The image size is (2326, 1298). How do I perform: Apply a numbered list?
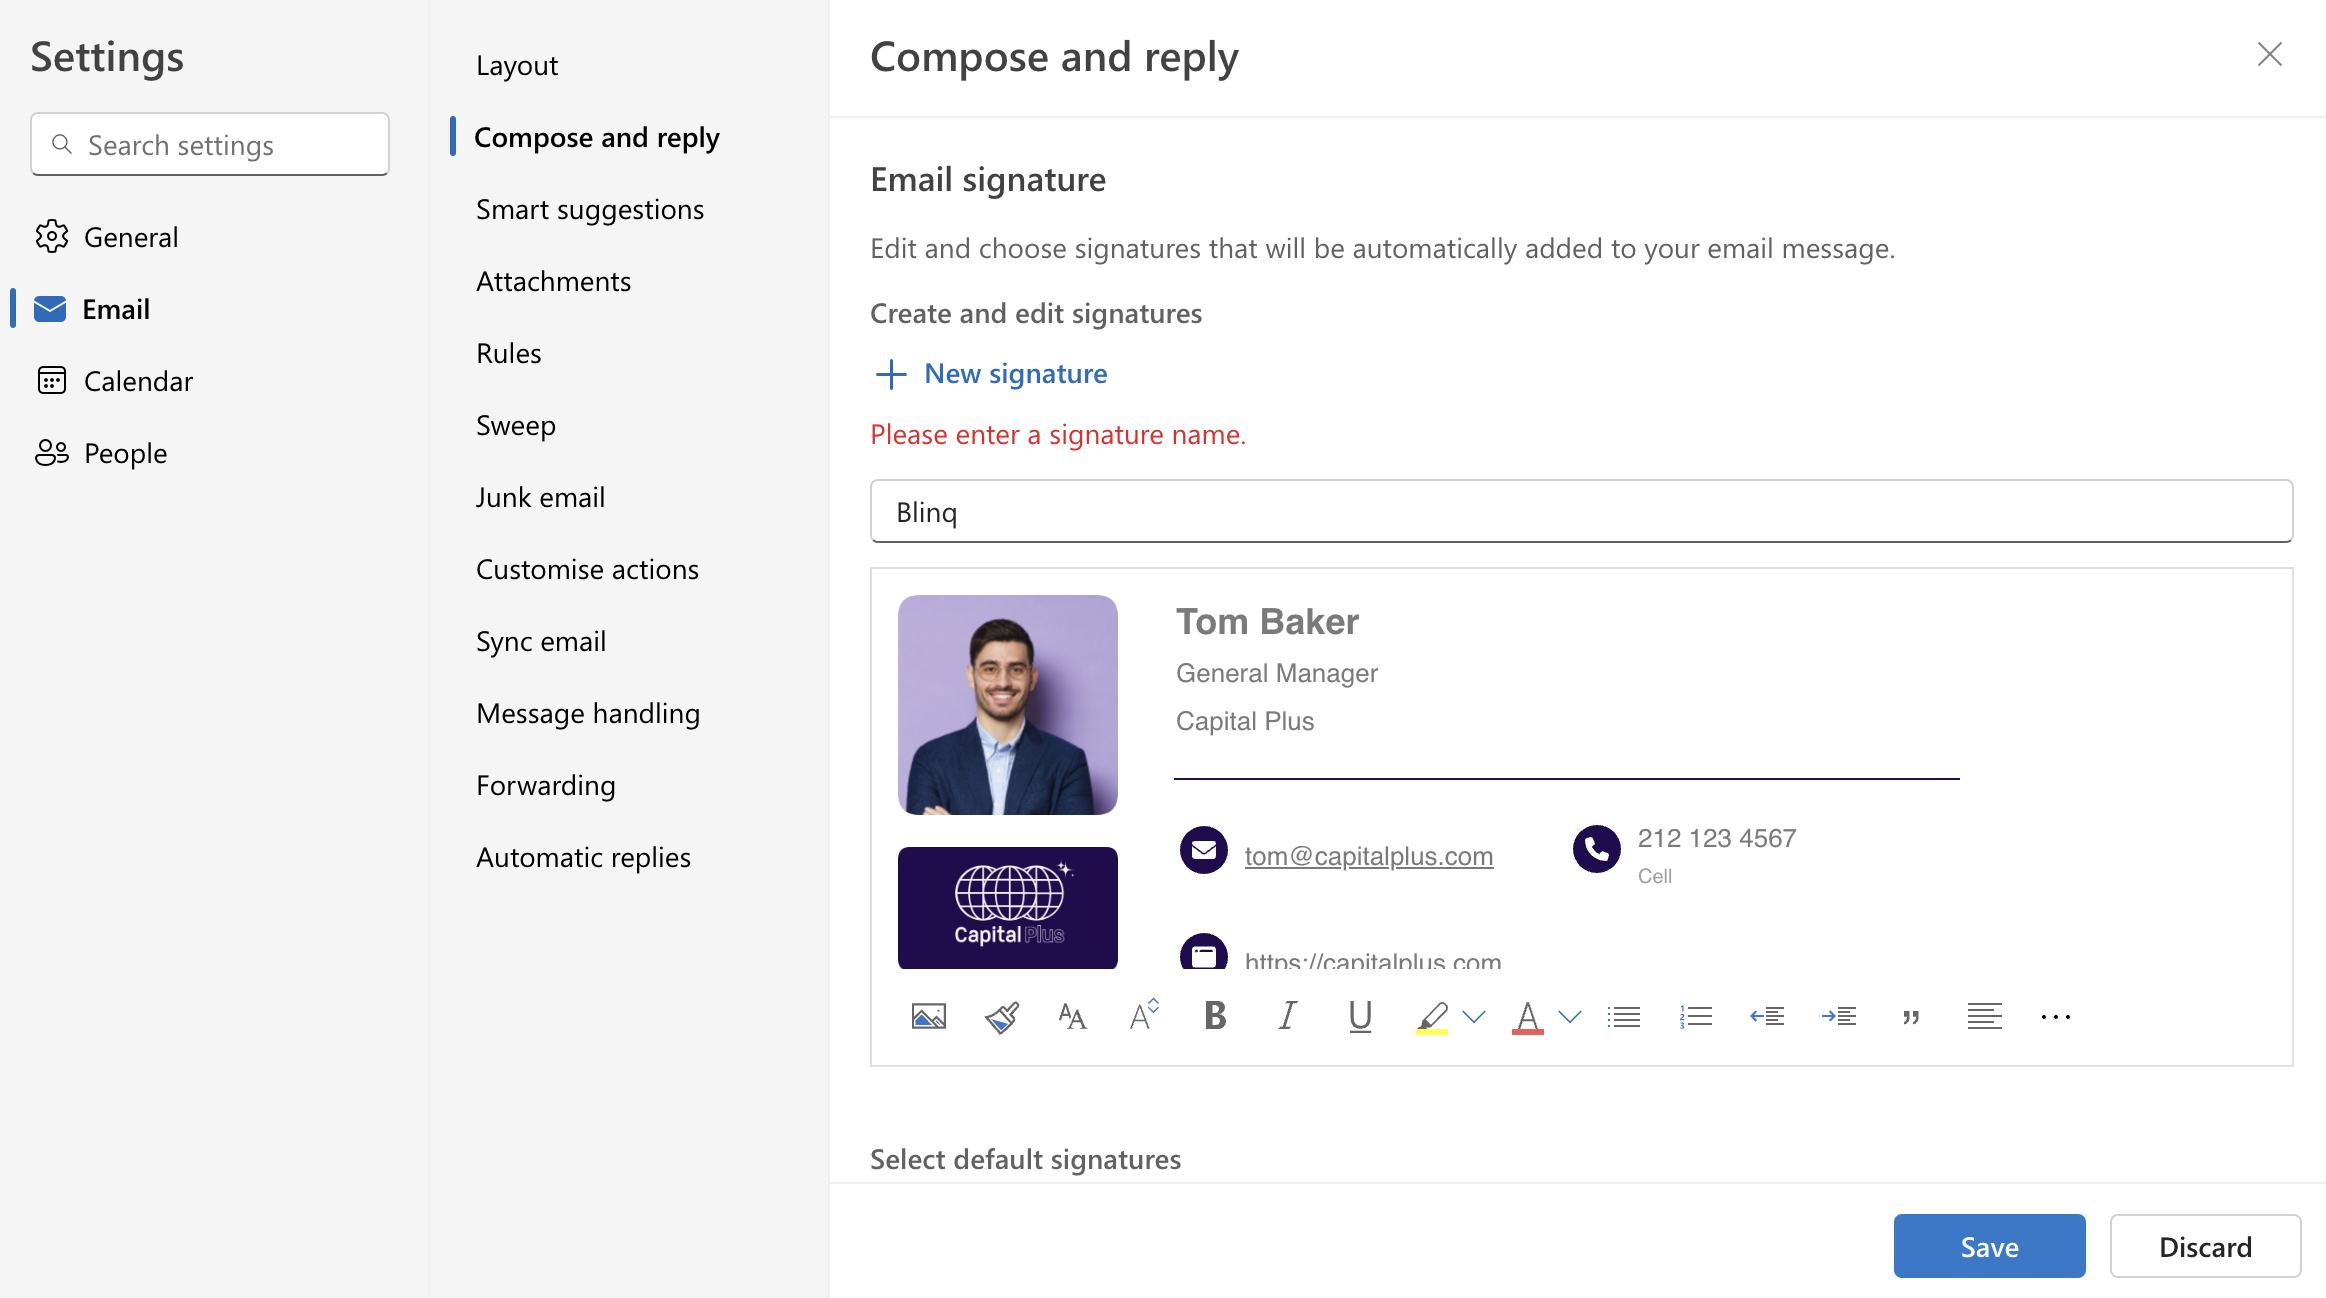click(1696, 1016)
